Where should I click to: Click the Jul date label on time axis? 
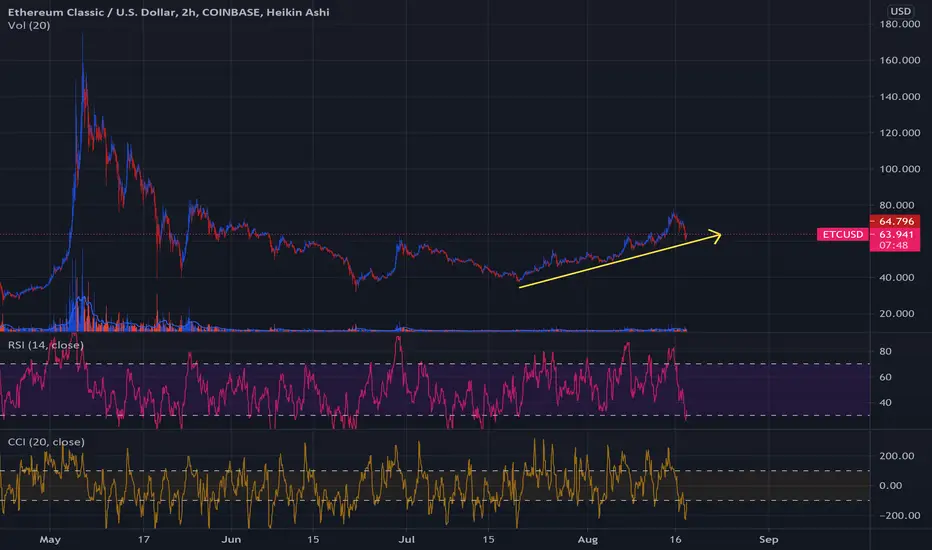[x=407, y=540]
